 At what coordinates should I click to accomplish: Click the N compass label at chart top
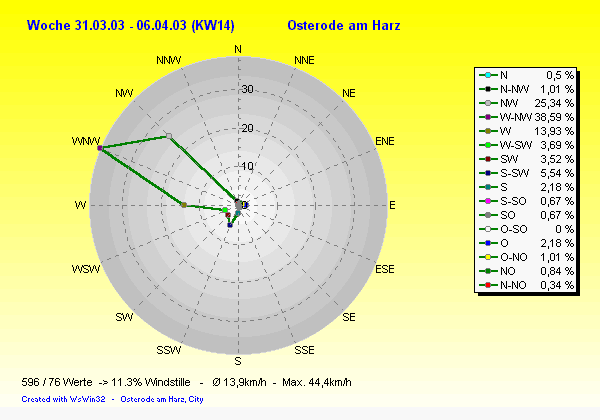[237, 49]
